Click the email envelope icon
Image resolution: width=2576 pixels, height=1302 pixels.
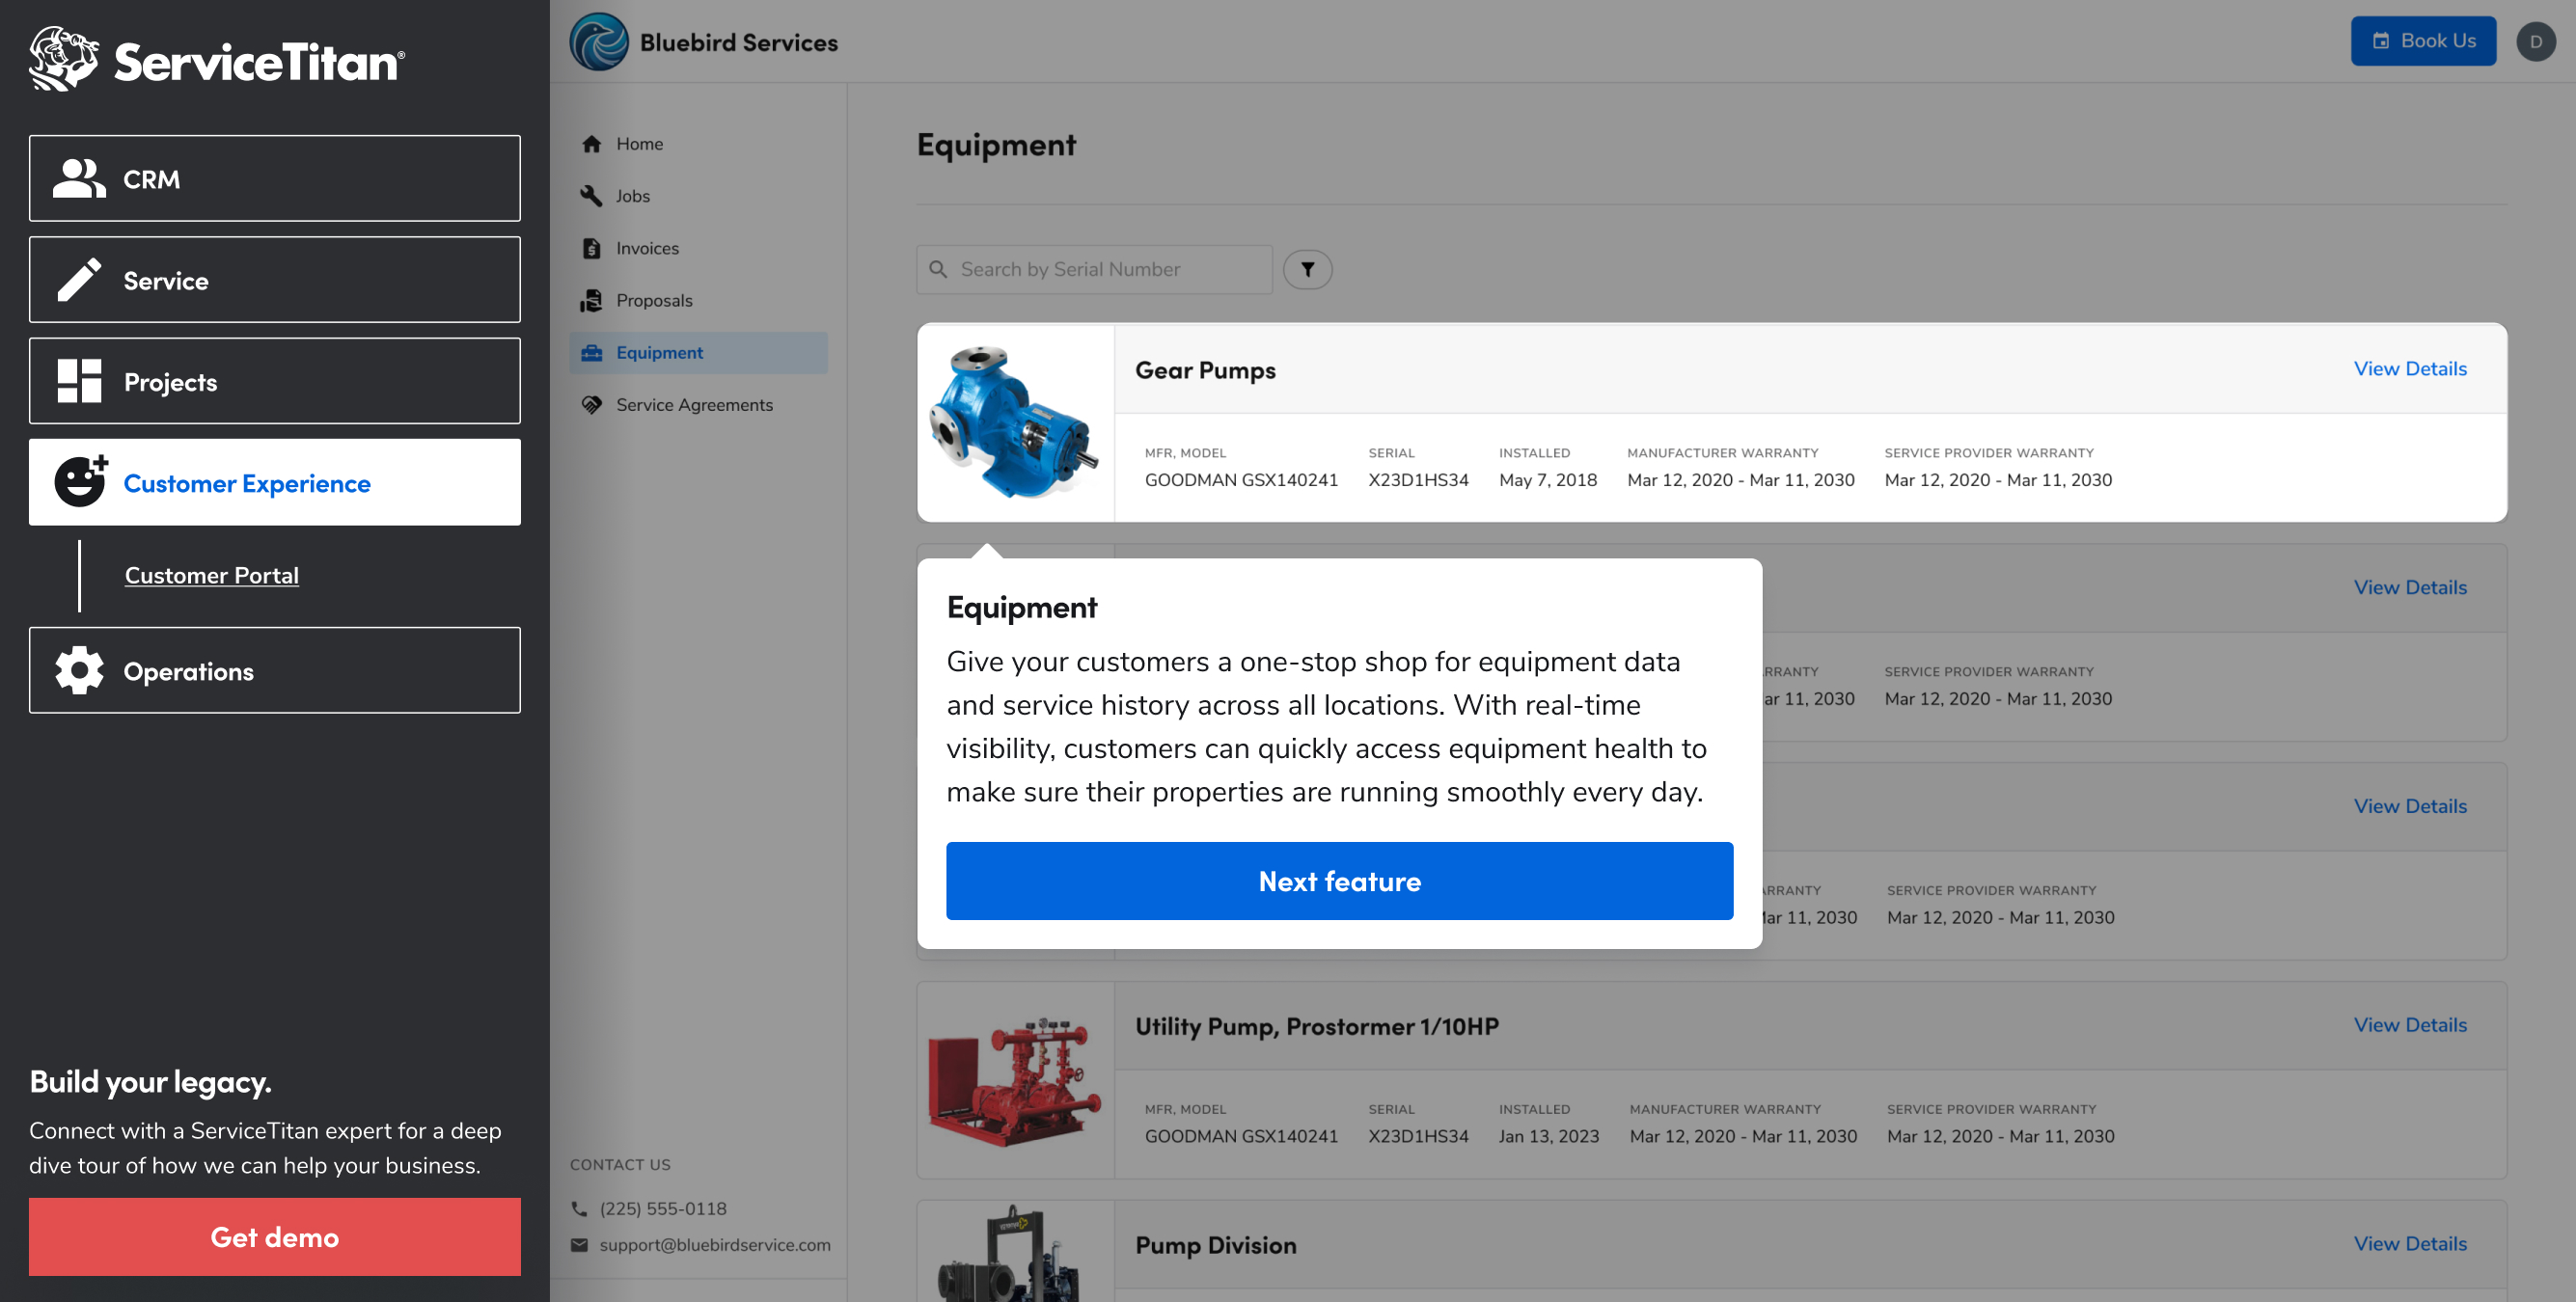click(579, 1244)
